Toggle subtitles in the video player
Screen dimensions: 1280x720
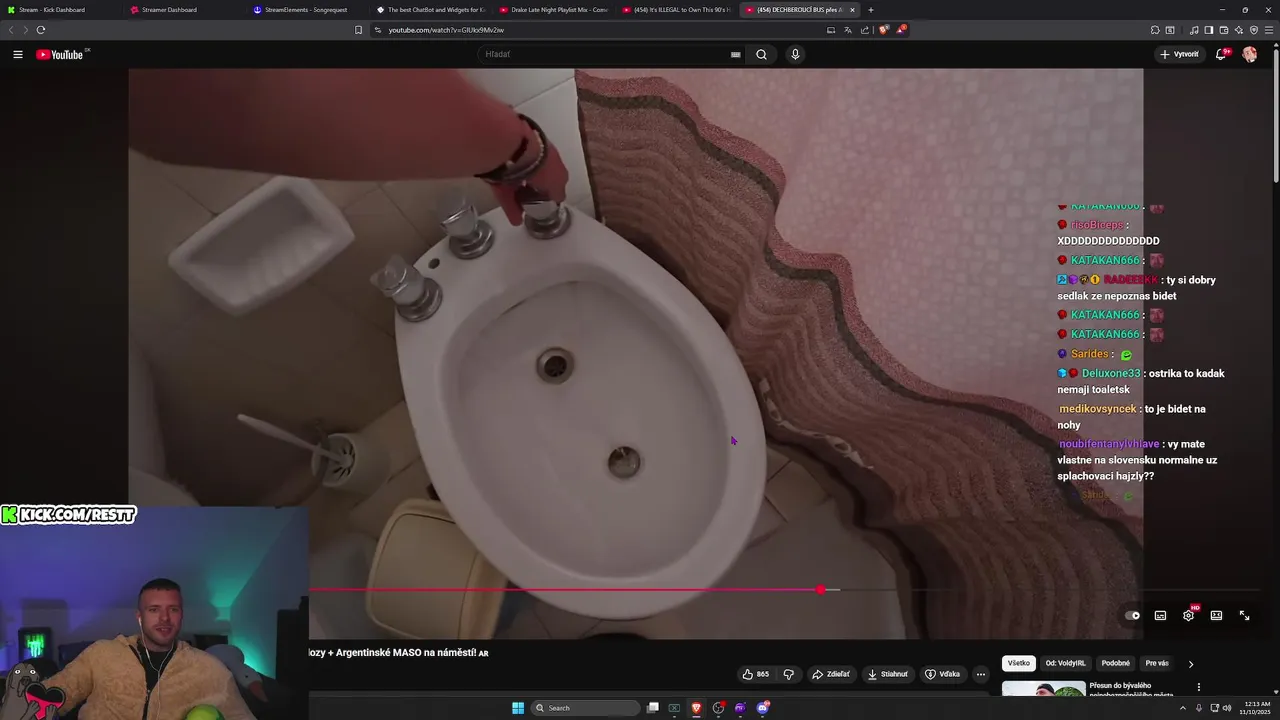coord(1160,615)
